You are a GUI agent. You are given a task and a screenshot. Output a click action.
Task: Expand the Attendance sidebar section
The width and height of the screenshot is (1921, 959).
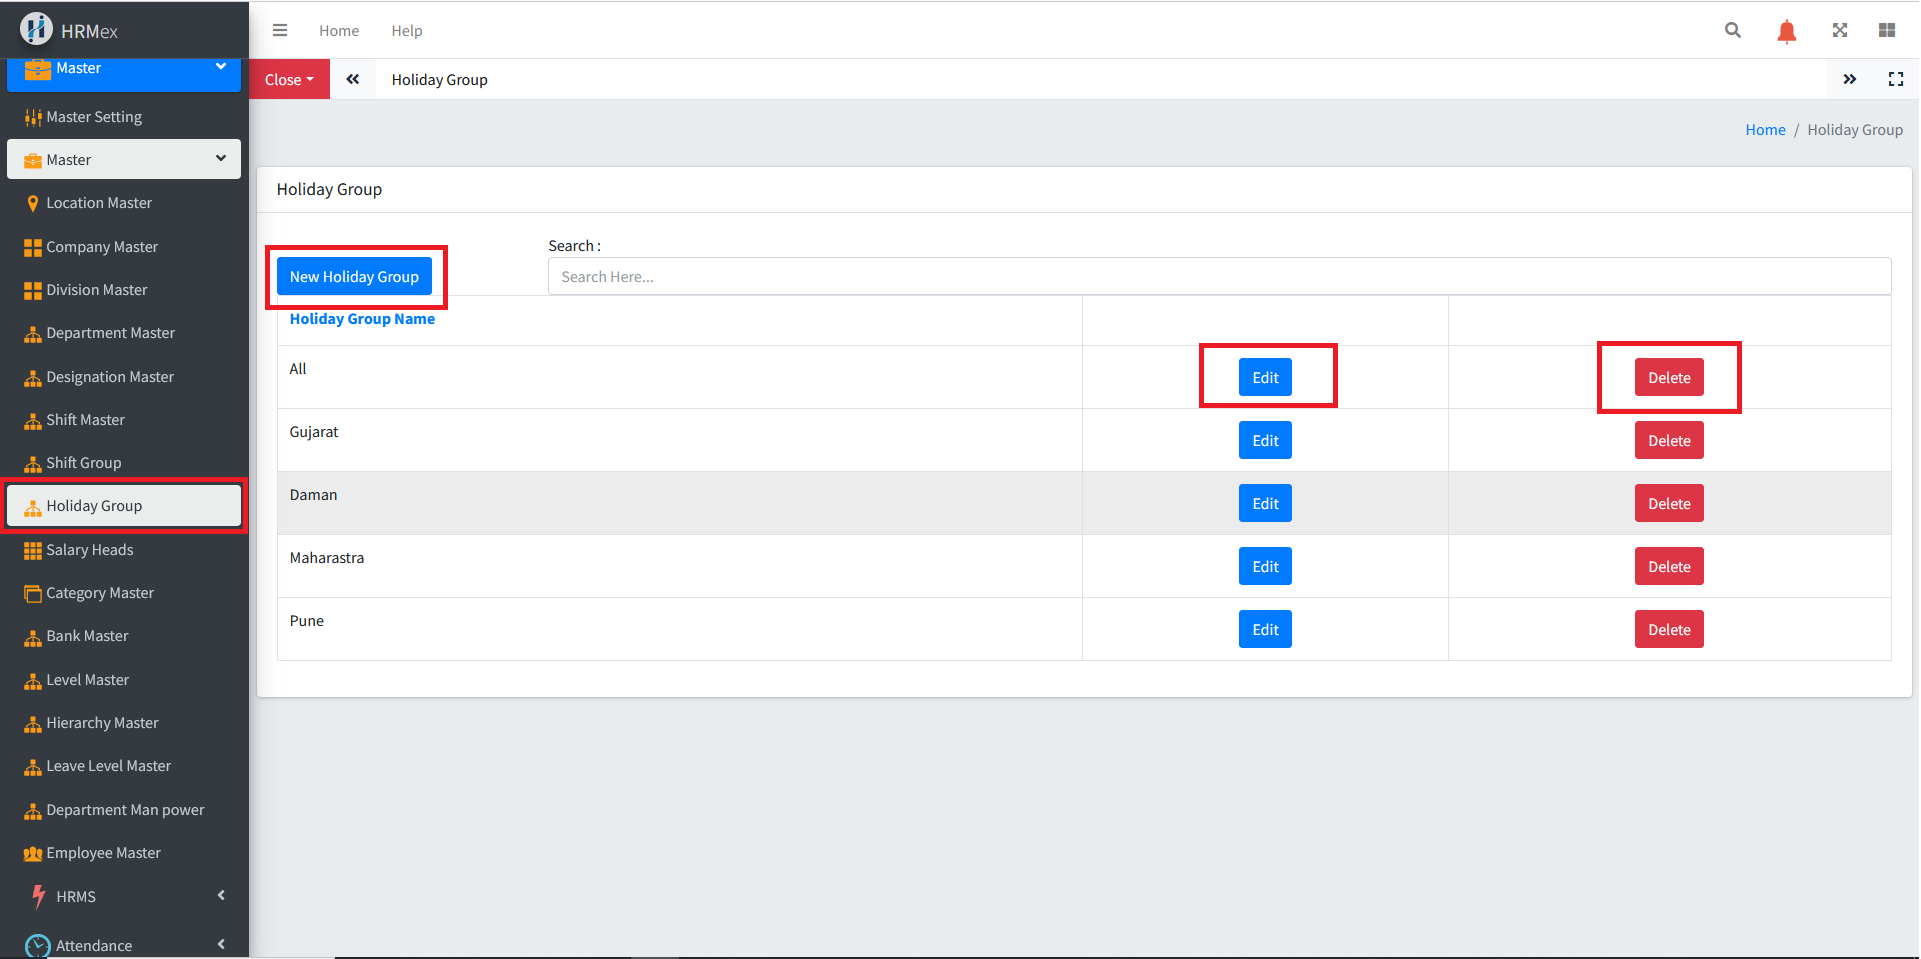pos(124,945)
